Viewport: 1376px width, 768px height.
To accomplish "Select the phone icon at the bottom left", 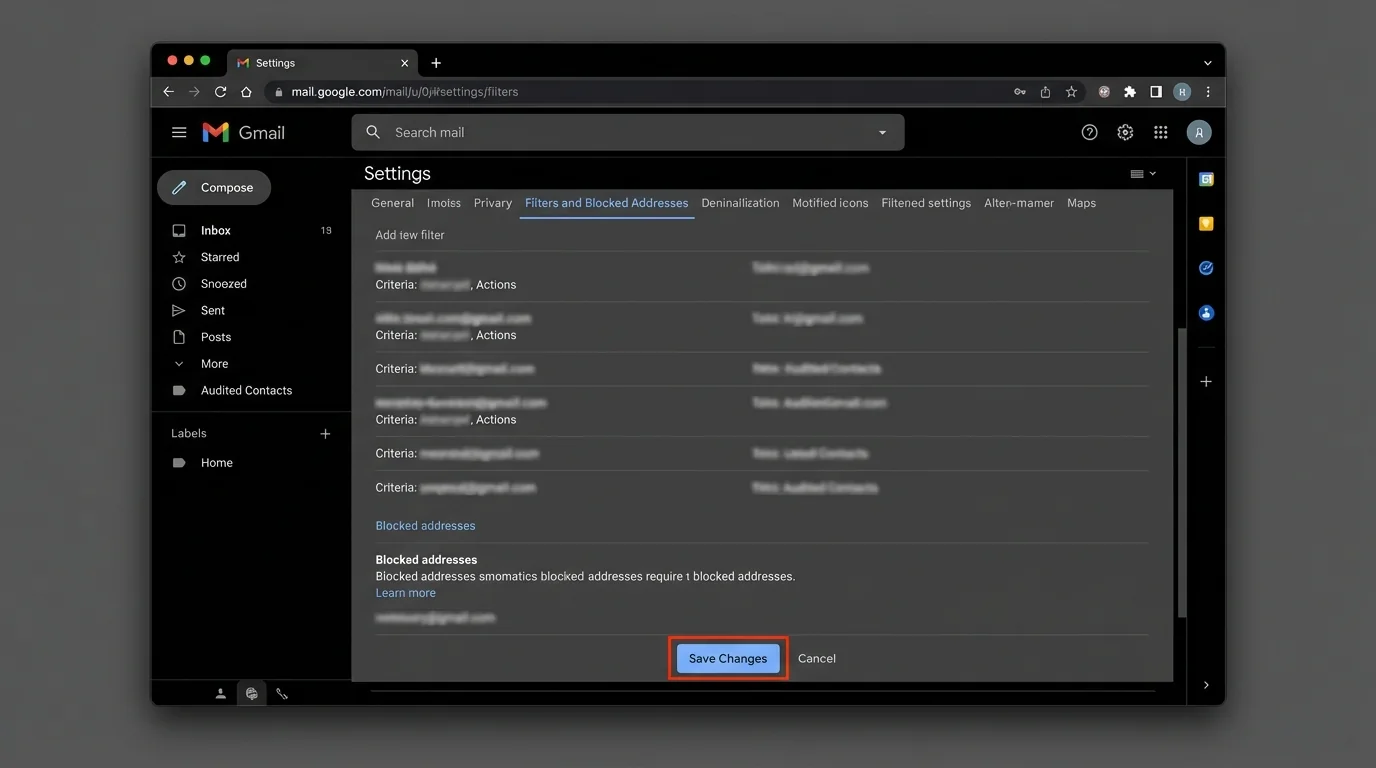I will [281, 693].
